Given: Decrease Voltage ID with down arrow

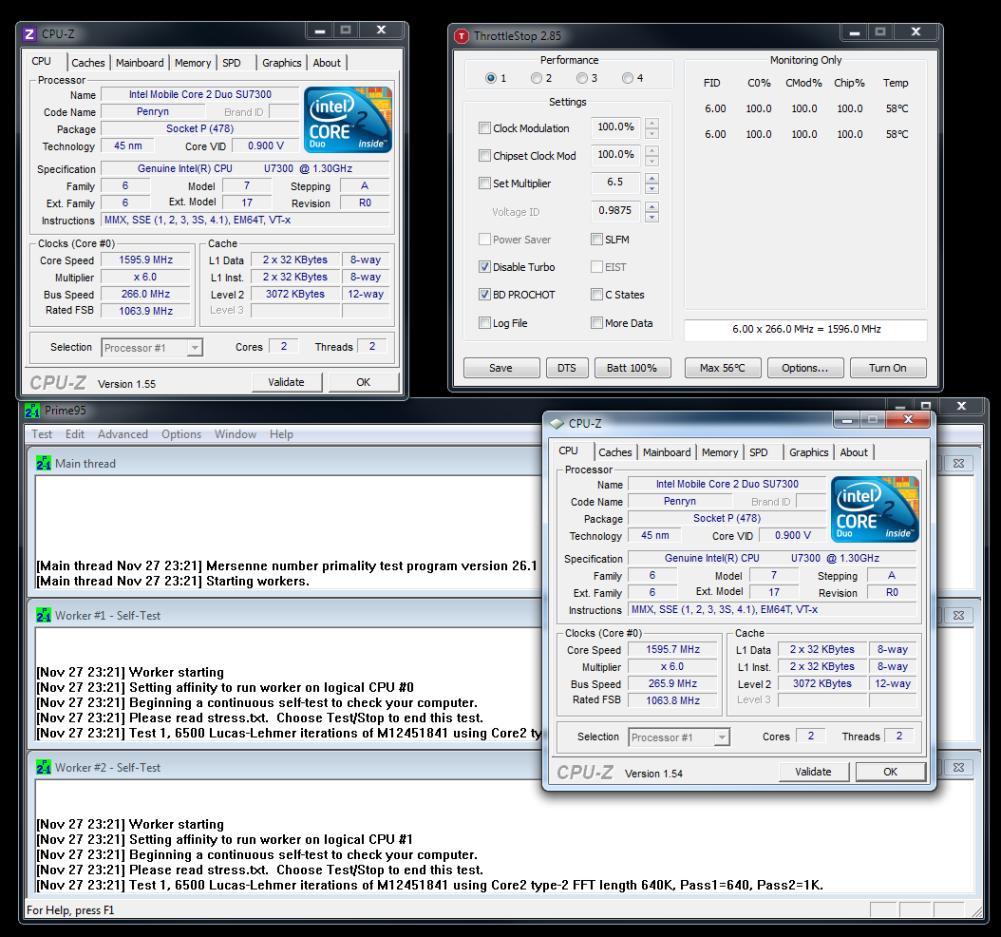Looking at the screenshot, I should point(652,216).
